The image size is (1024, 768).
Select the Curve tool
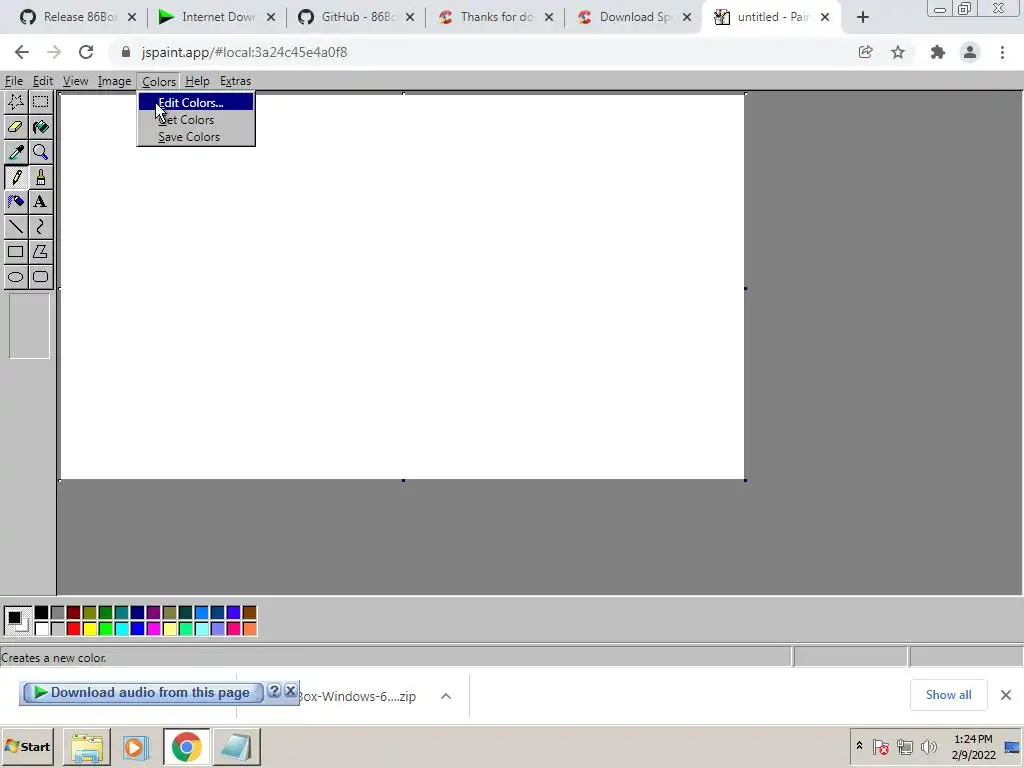(40, 227)
